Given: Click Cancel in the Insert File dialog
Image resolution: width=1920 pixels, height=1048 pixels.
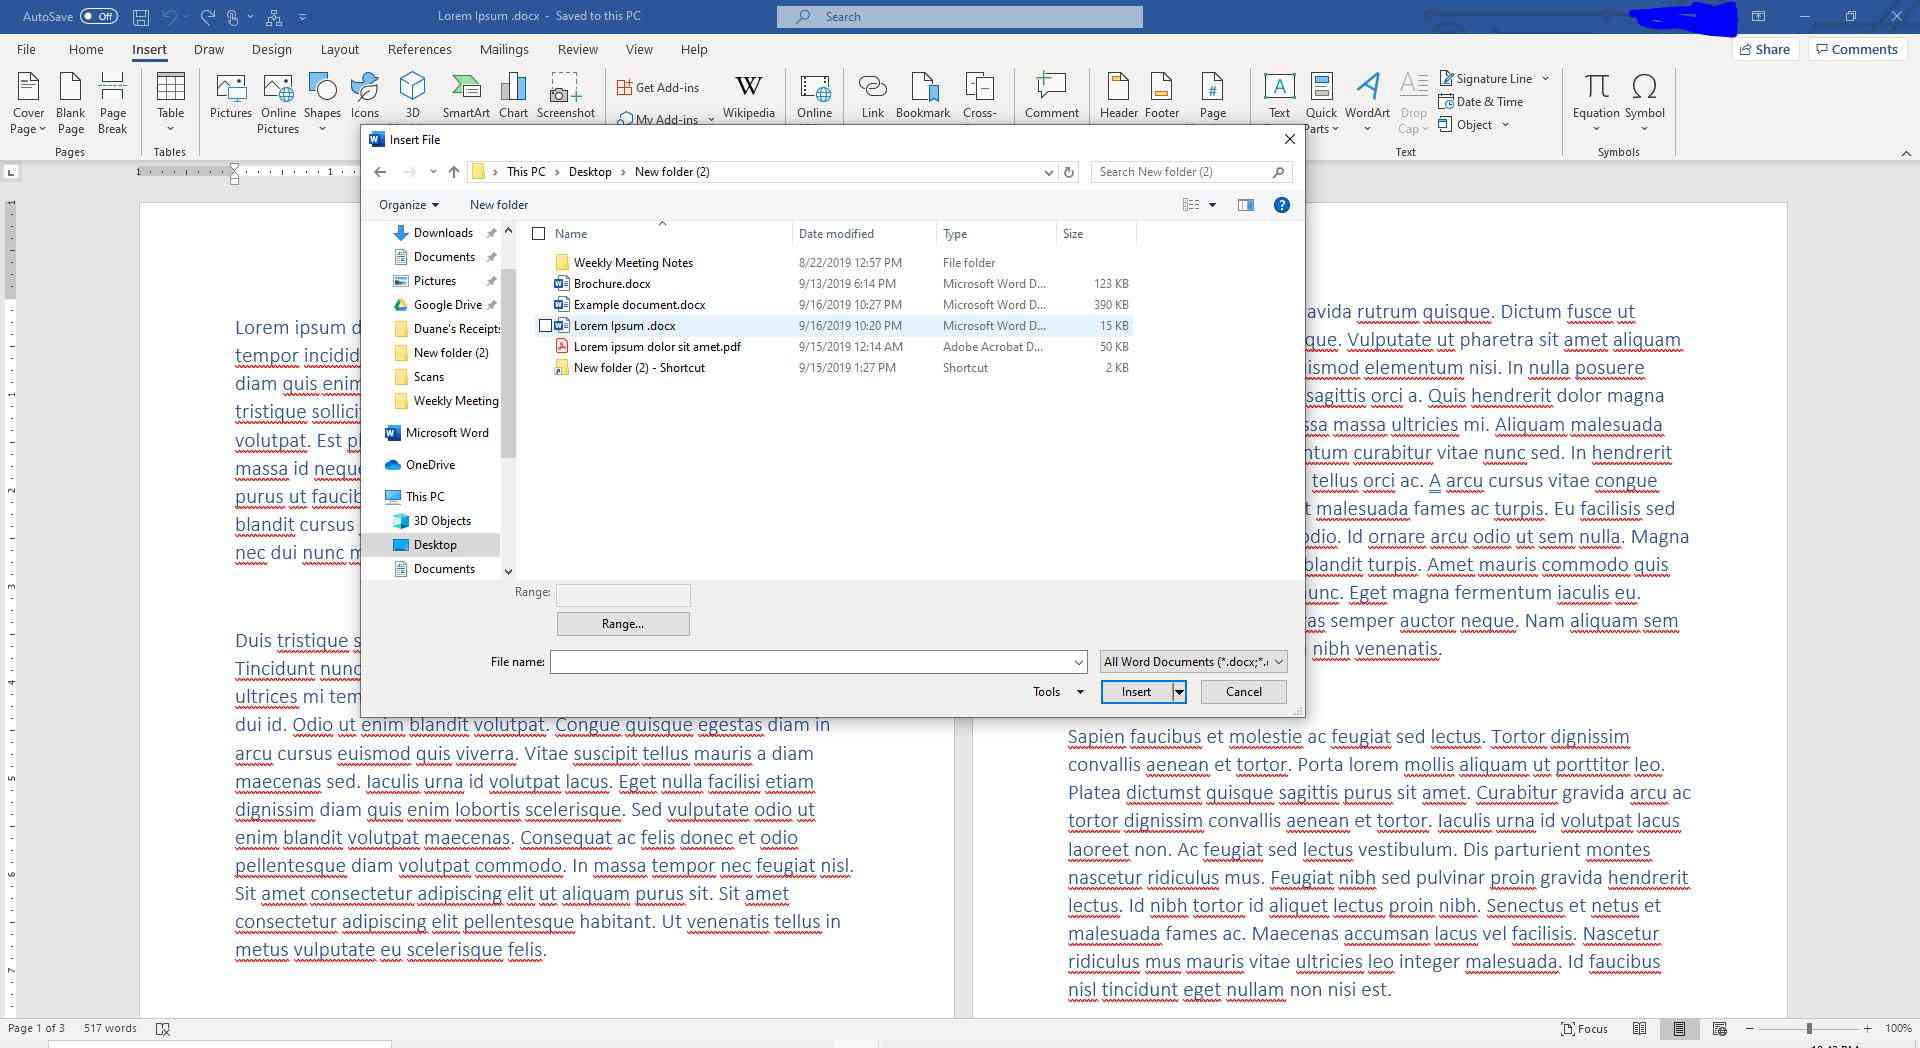Looking at the screenshot, I should click(1243, 692).
